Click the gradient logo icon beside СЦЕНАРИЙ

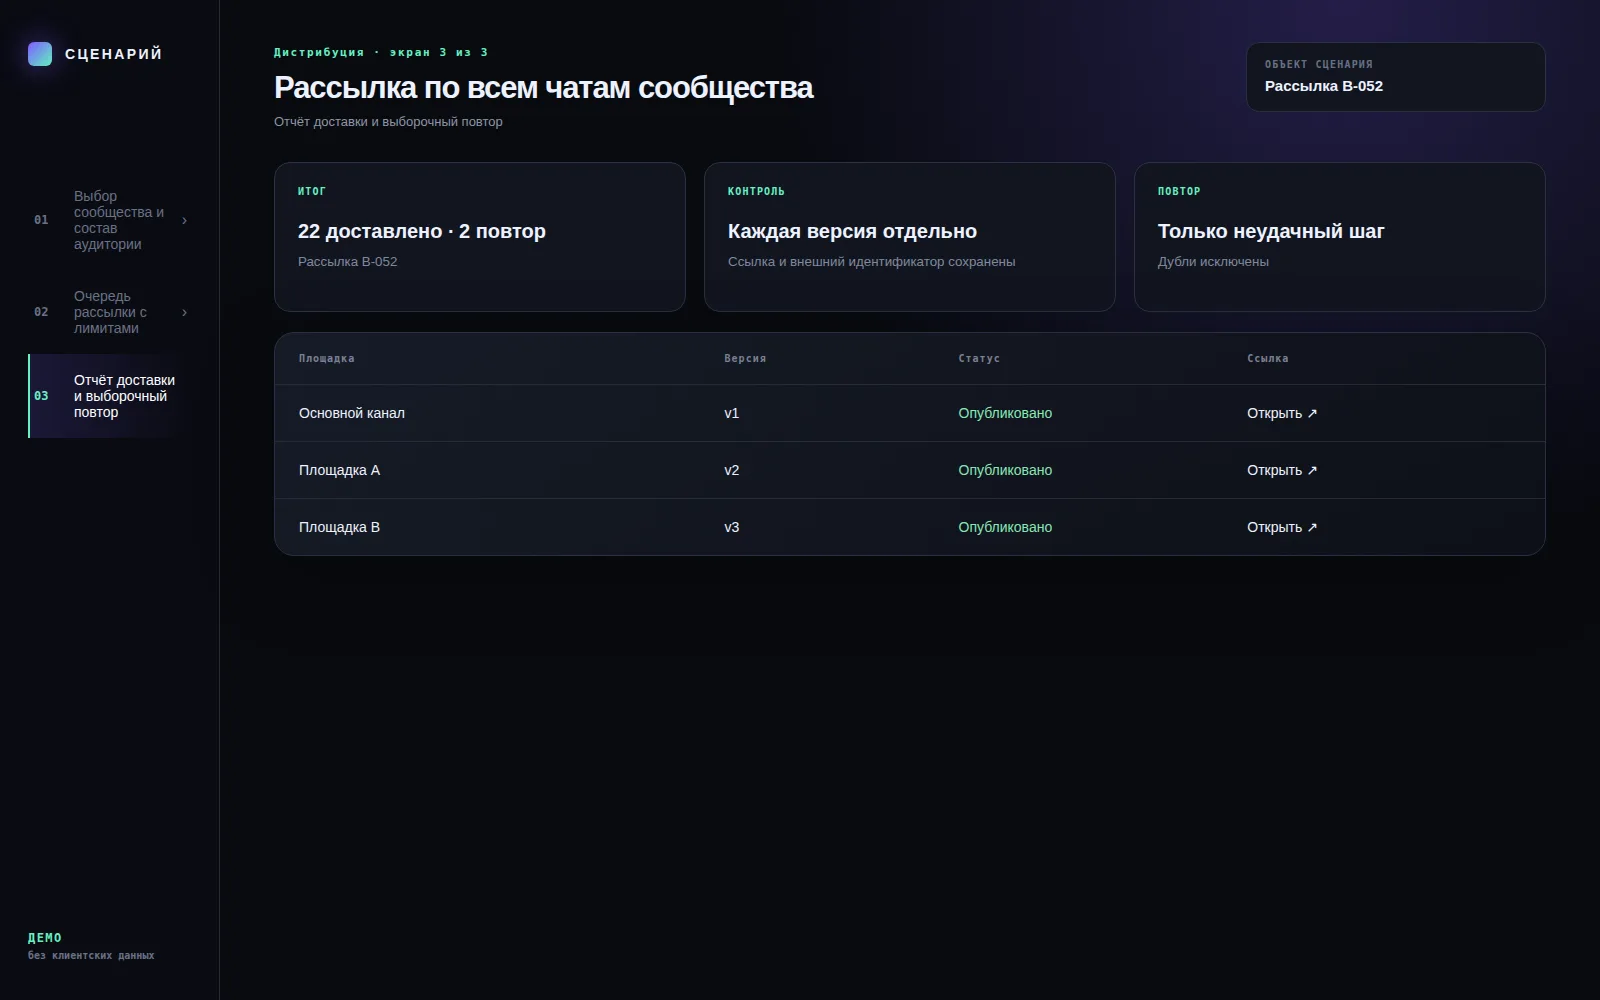(40, 54)
